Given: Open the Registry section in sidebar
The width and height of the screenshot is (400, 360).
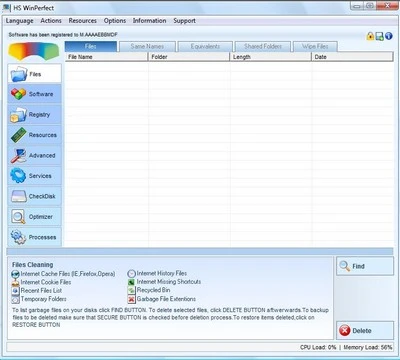Looking at the screenshot, I should coord(35,114).
